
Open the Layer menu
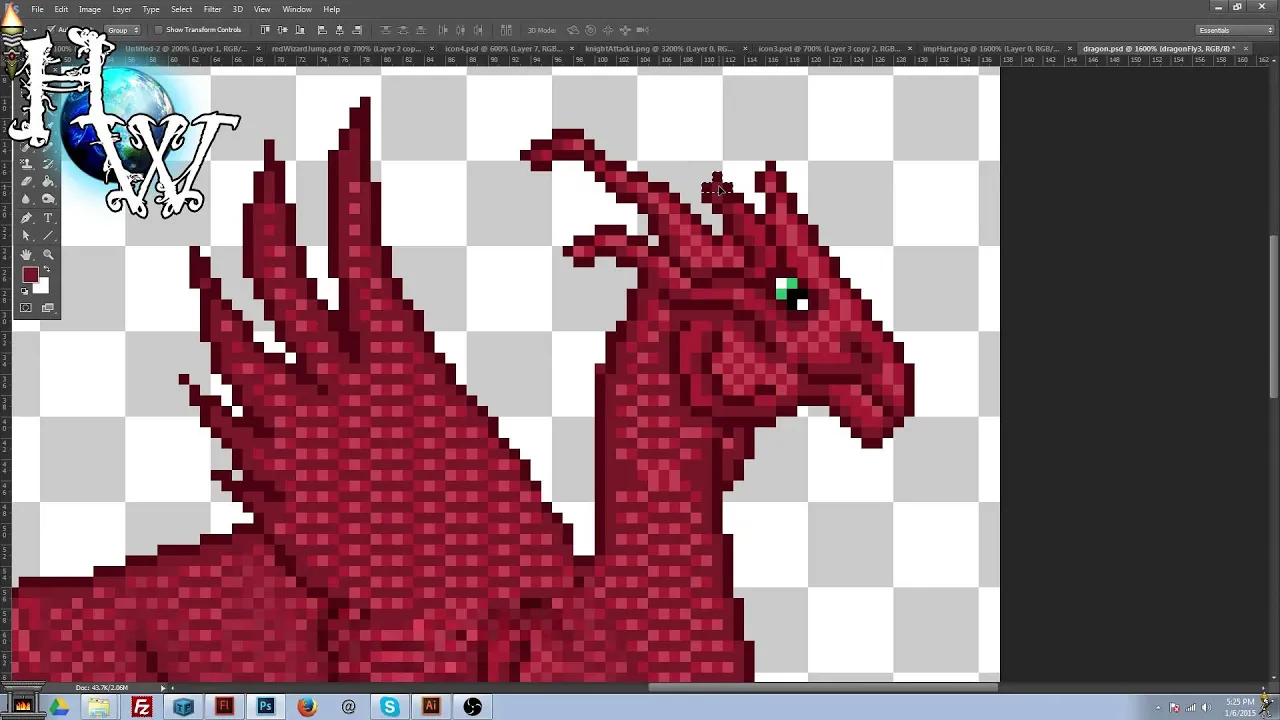click(x=122, y=9)
